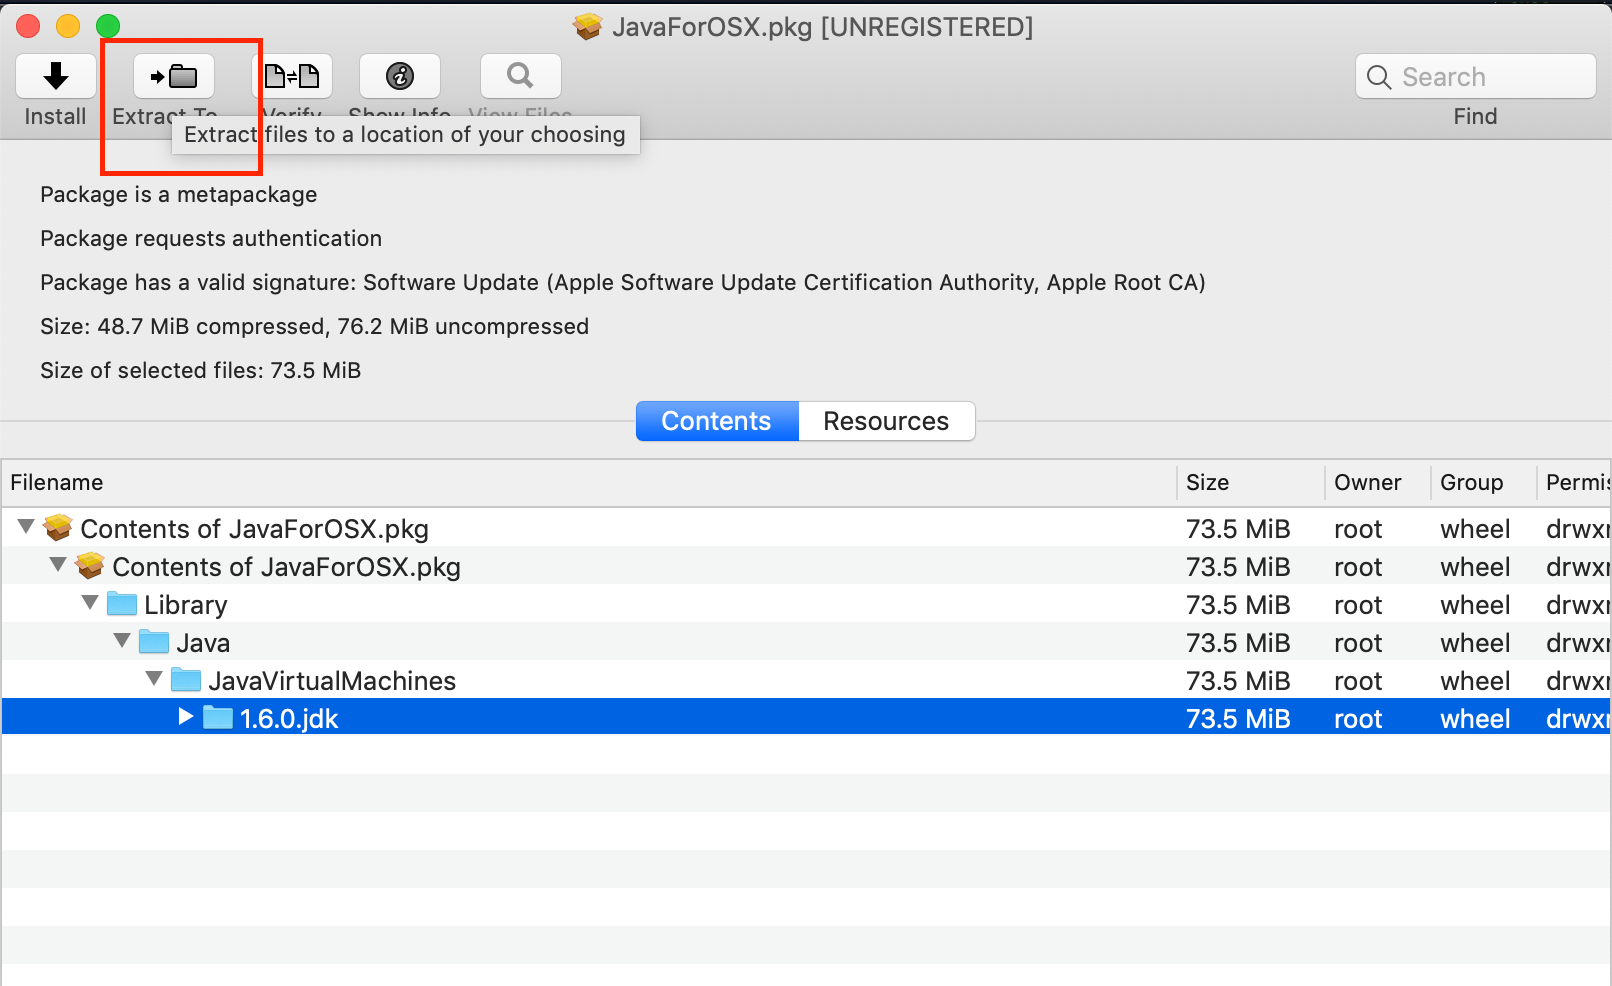This screenshot has width=1612, height=986.
Task: Click the compressed size information line
Action: pos(315,326)
